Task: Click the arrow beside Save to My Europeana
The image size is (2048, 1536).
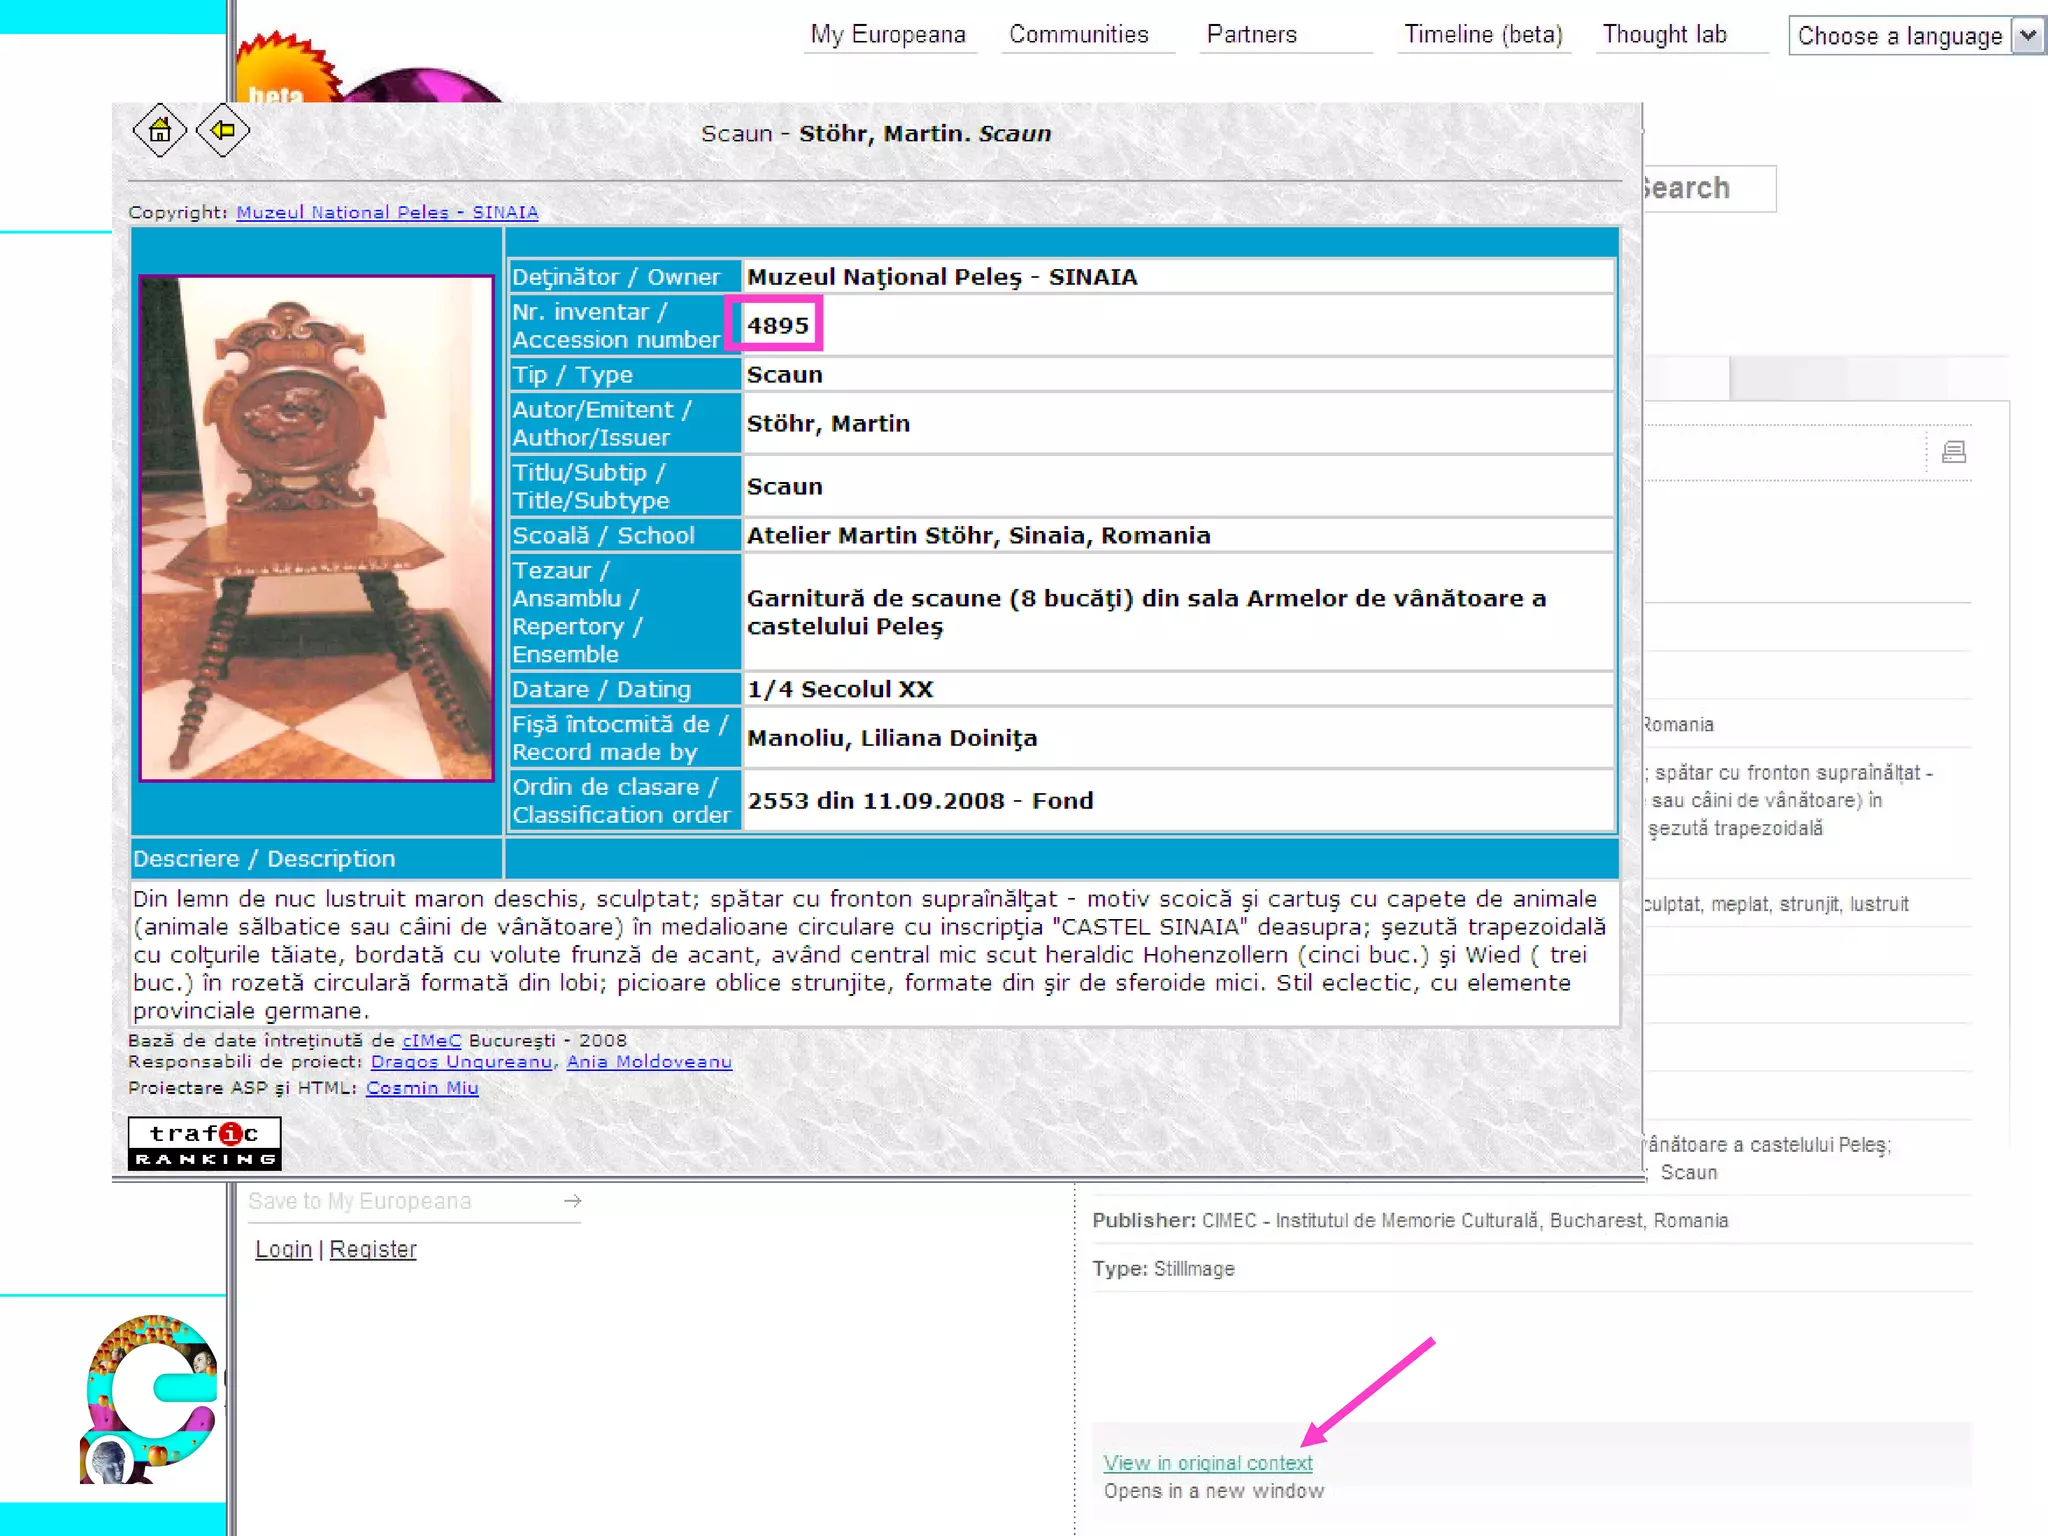Action: pos(572,1201)
